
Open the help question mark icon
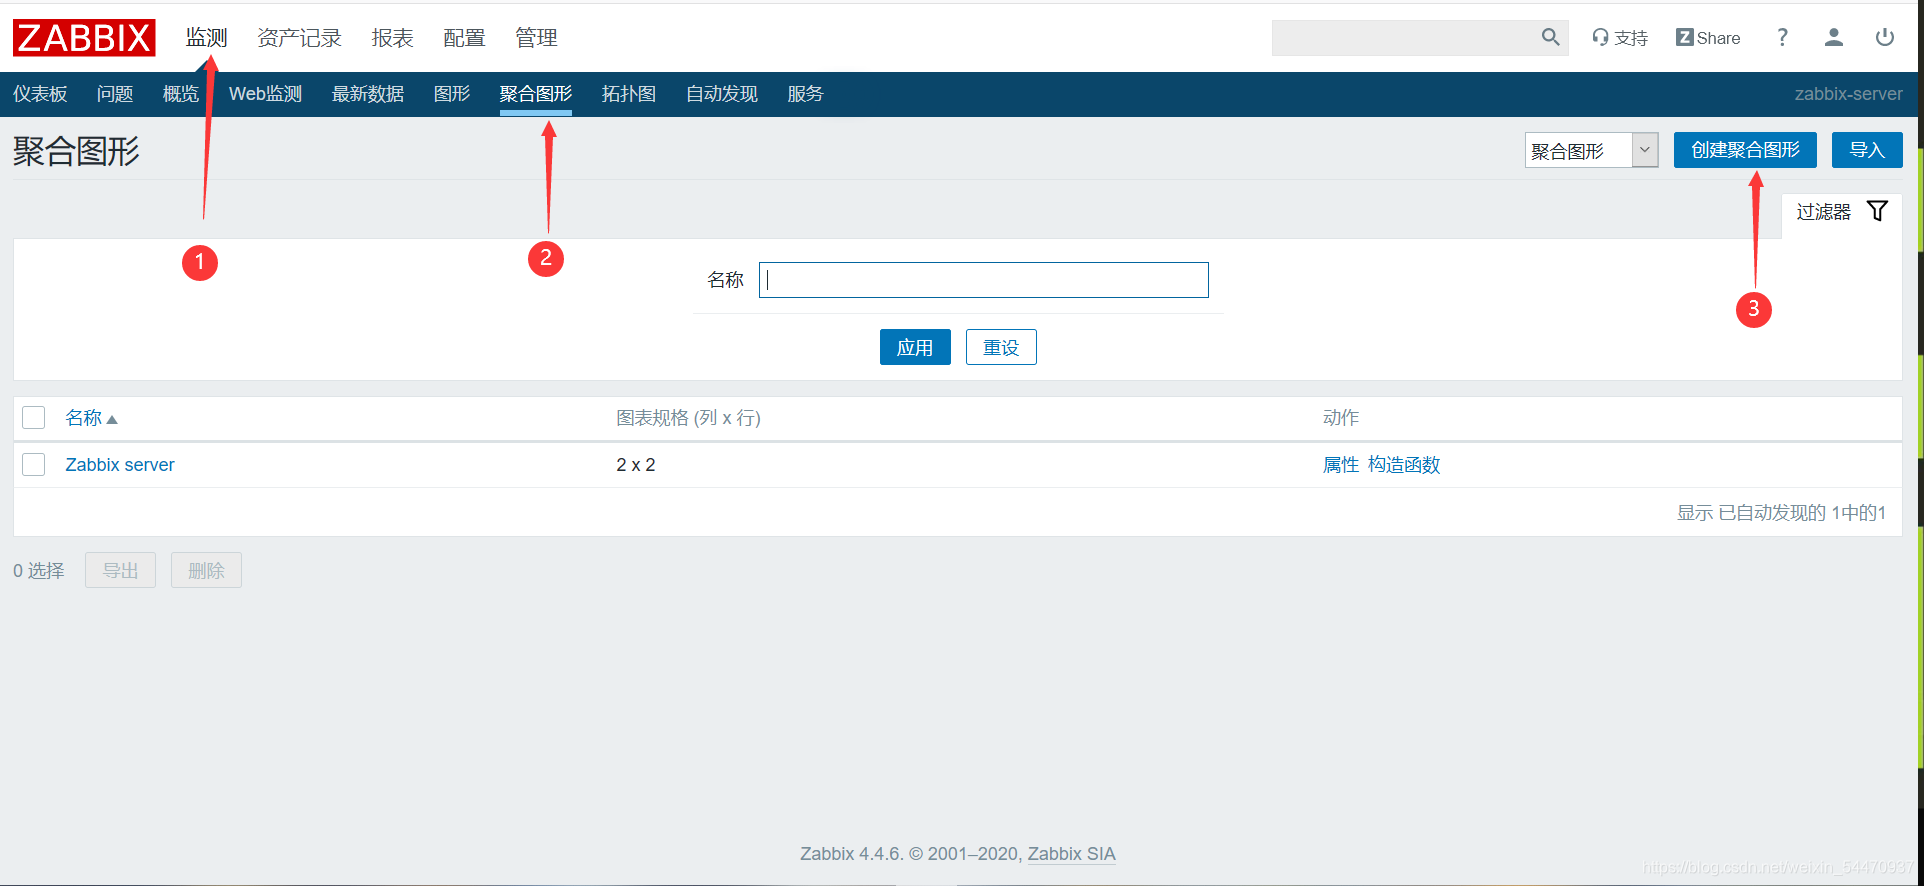point(1782,38)
